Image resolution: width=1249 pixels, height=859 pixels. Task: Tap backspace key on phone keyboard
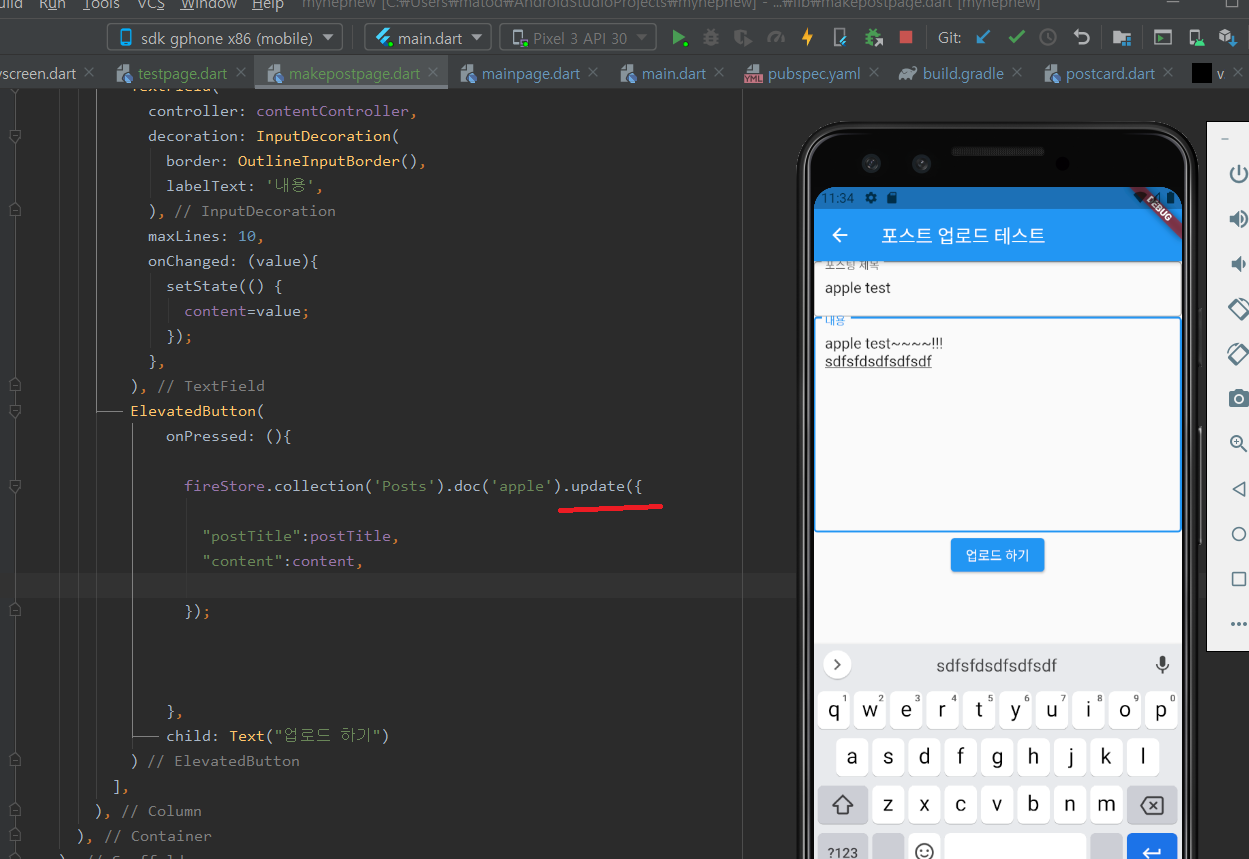point(1152,804)
